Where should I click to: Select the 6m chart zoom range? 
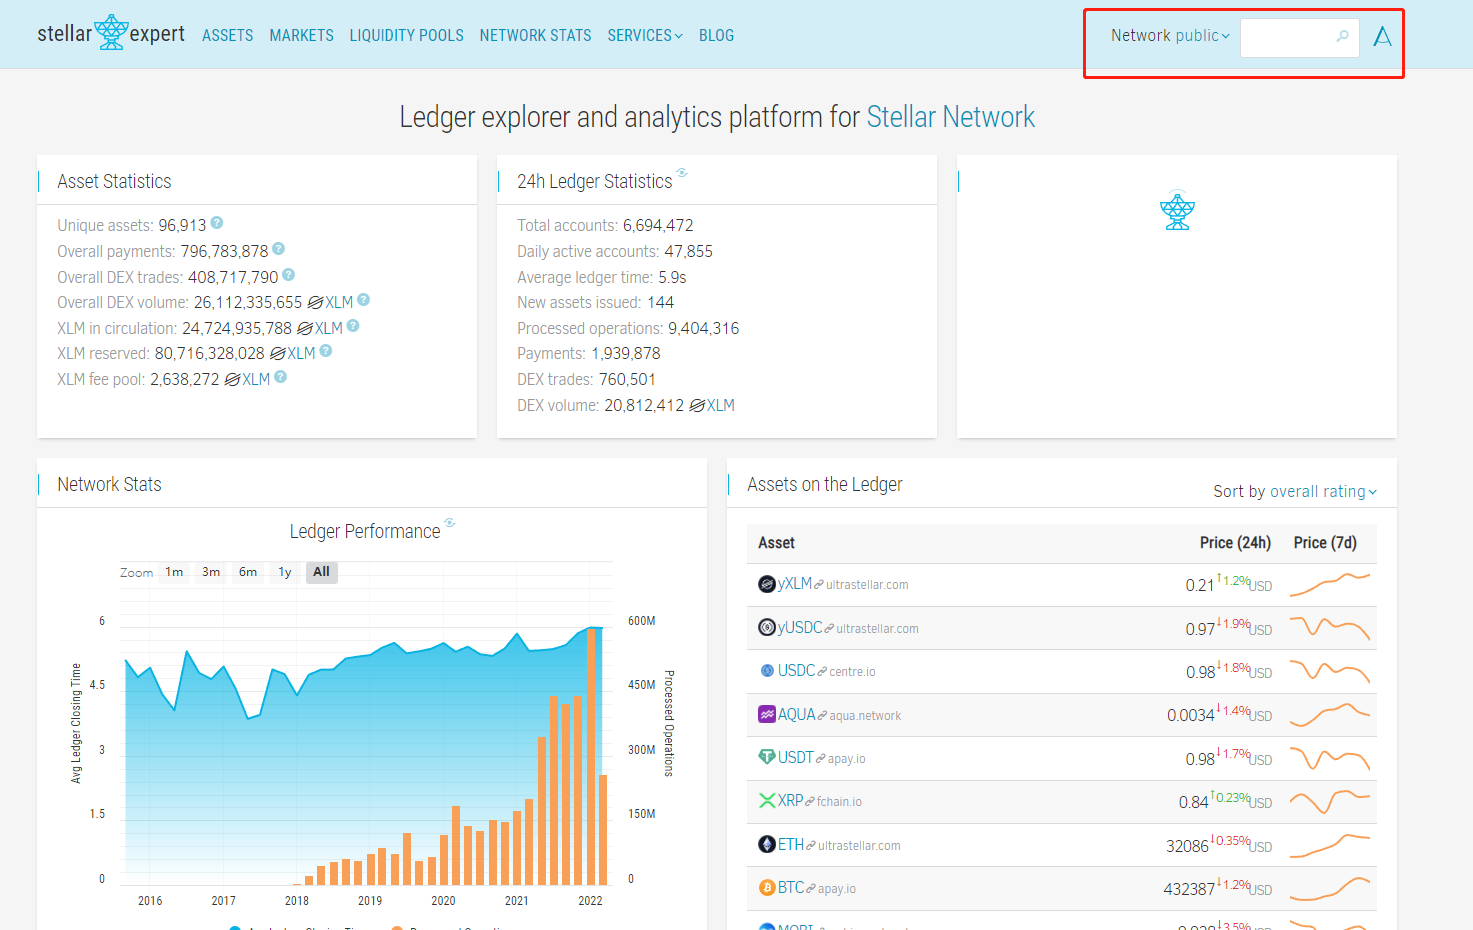[248, 572]
